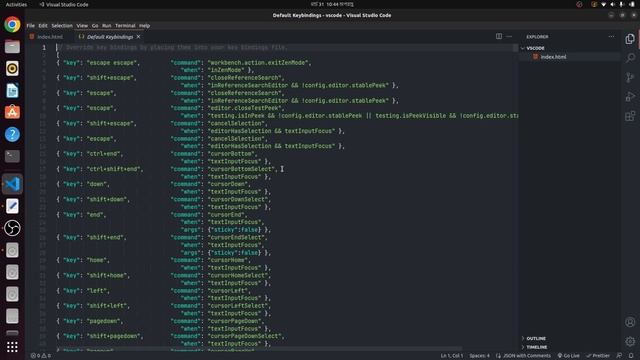The image size is (640, 360).
Task: Open Source Control view in activity bar
Action: (630, 77)
